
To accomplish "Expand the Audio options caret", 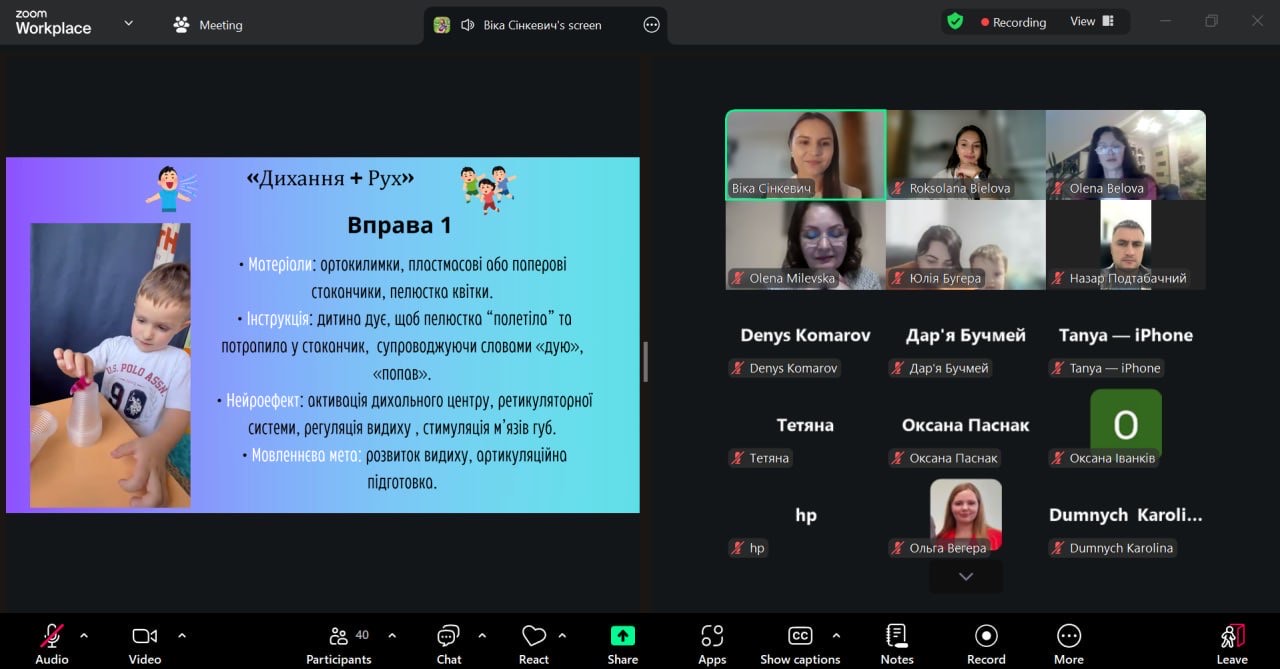I will (84, 635).
